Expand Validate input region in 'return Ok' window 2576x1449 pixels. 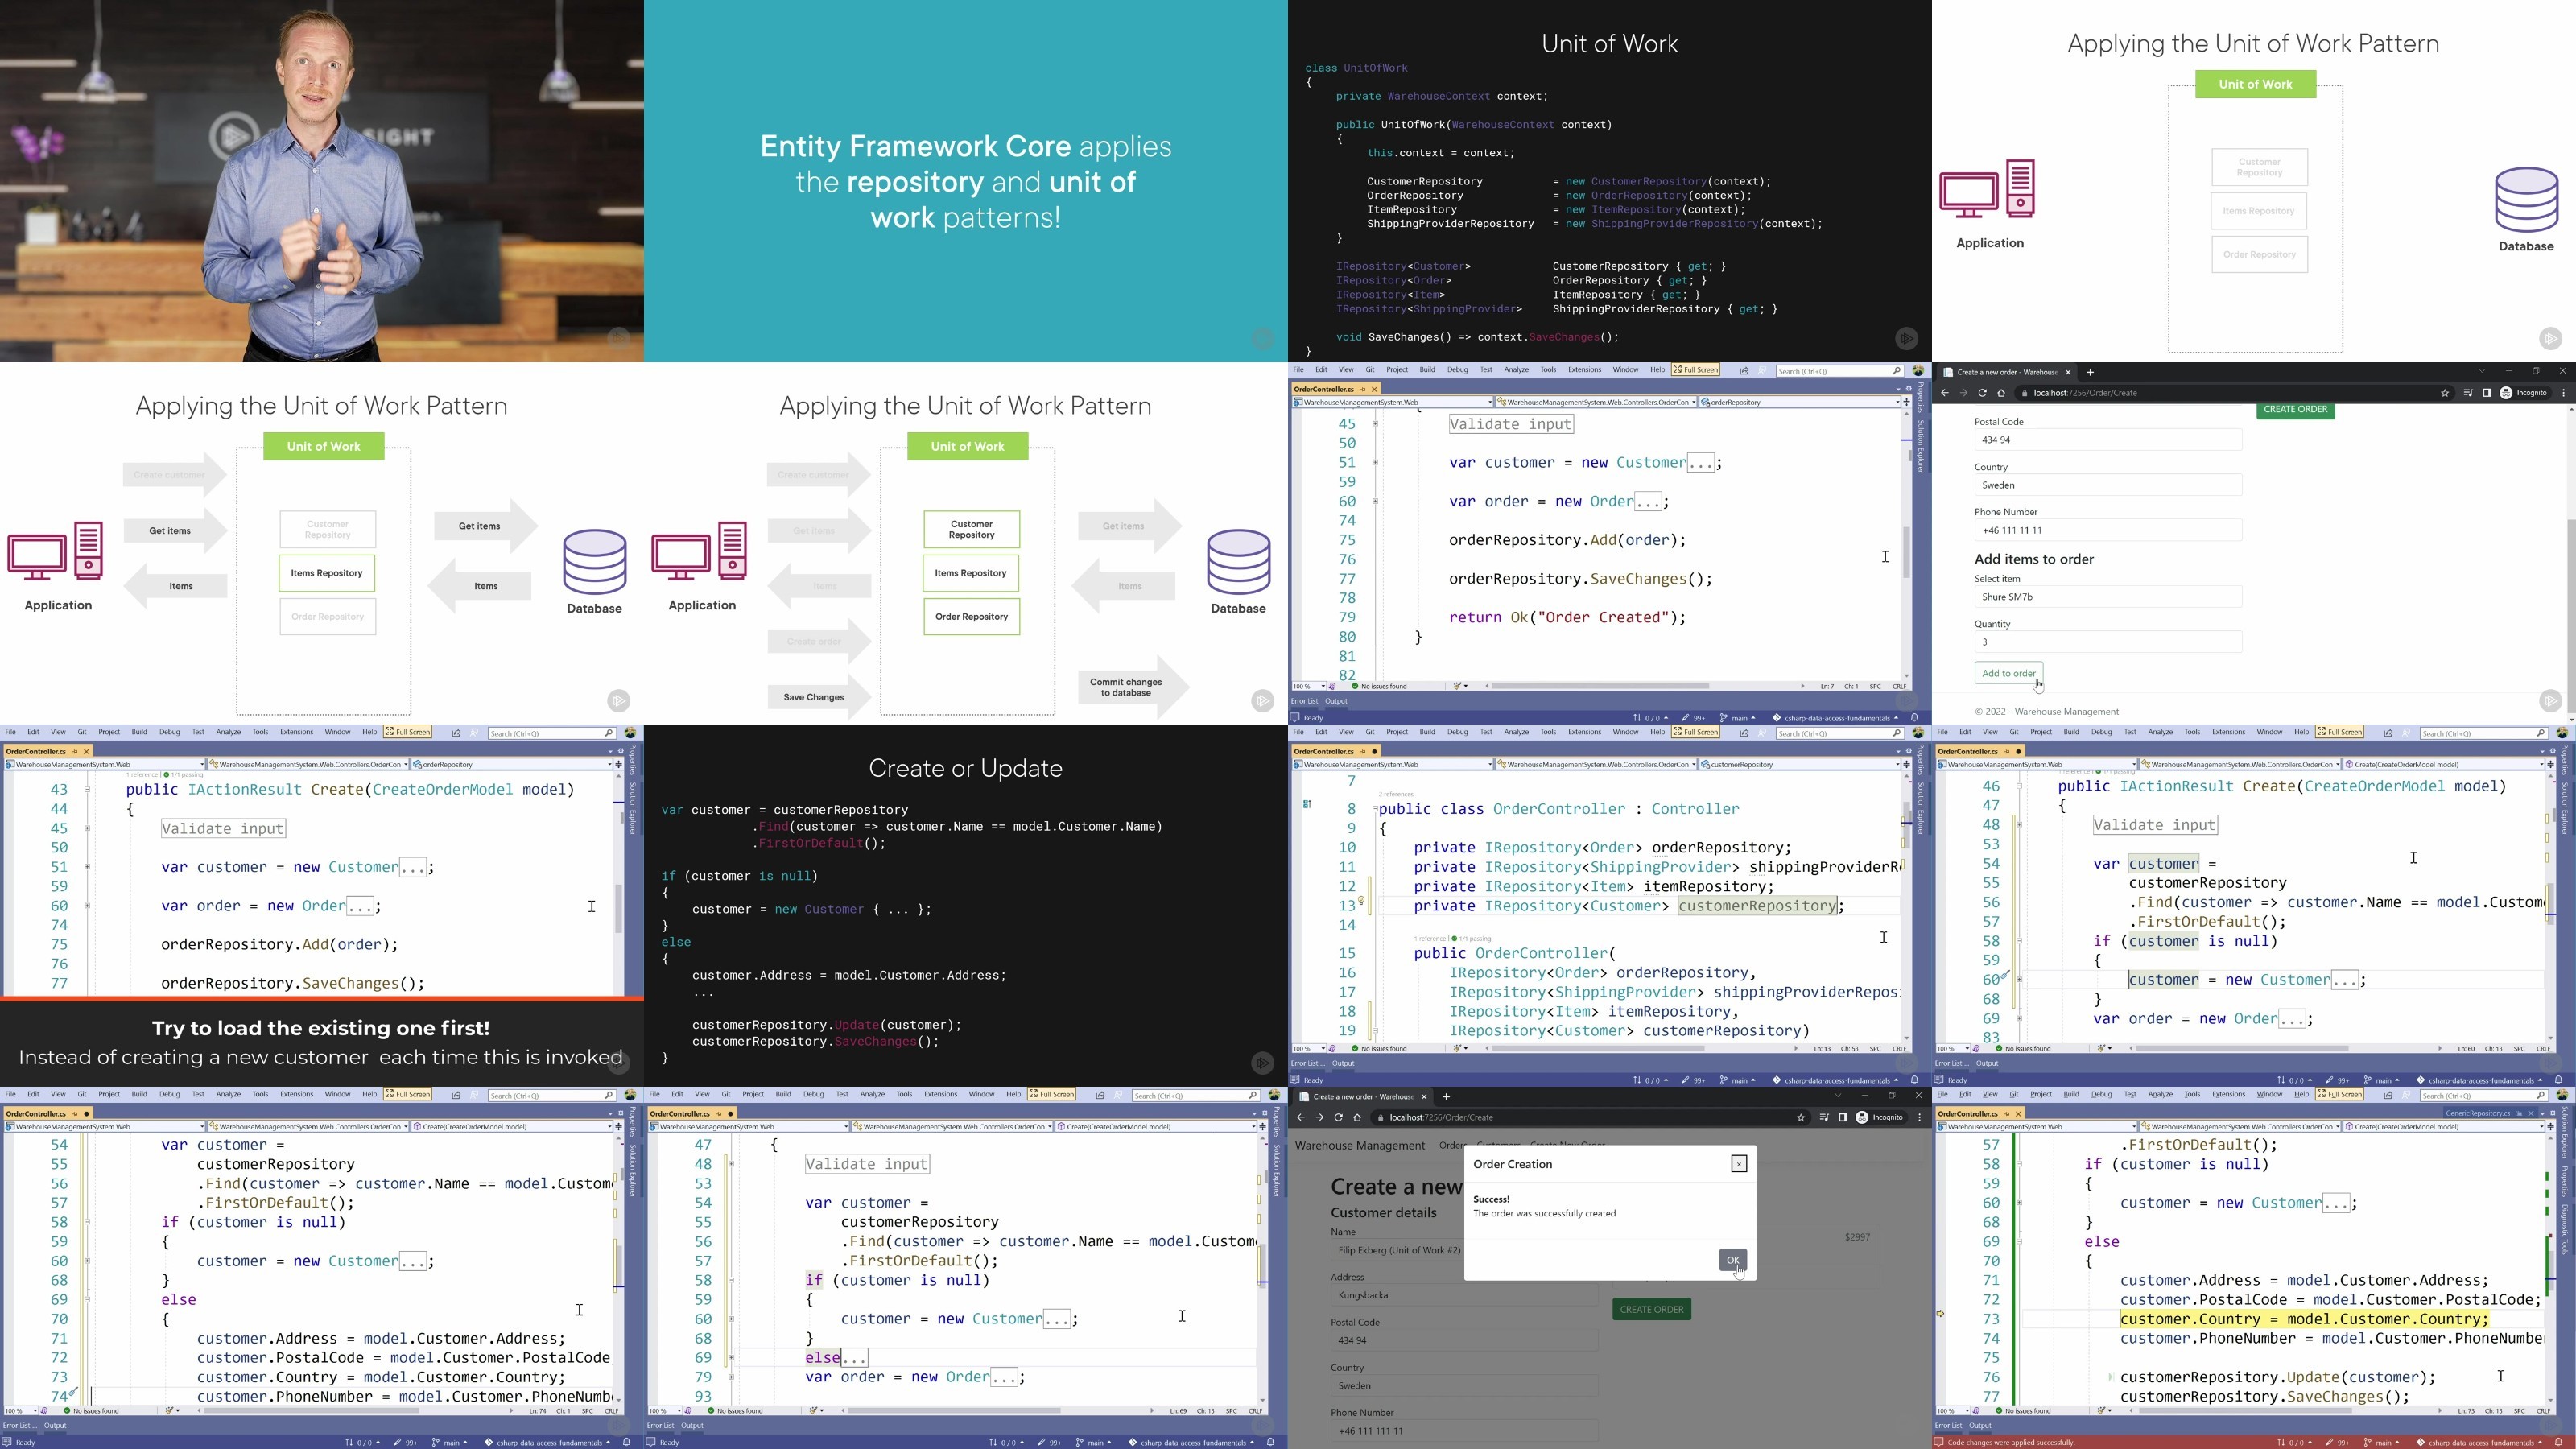(1375, 423)
